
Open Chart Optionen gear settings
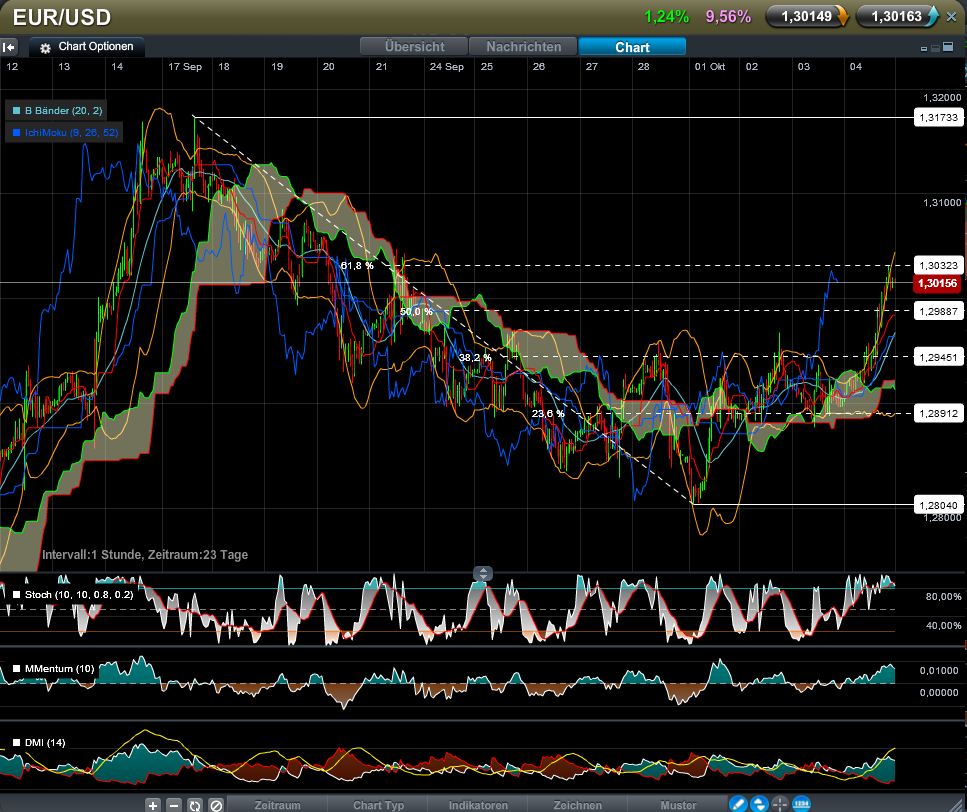[x=45, y=47]
